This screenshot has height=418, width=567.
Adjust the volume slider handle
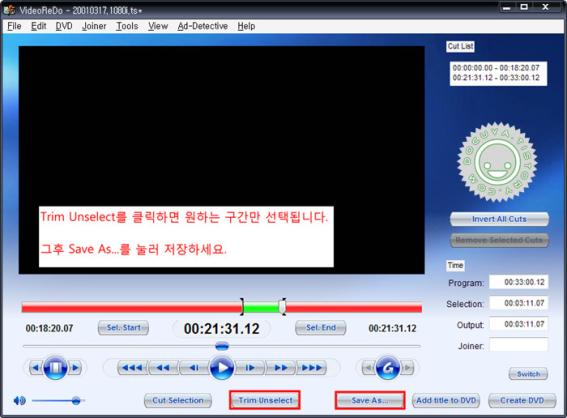click(76, 400)
